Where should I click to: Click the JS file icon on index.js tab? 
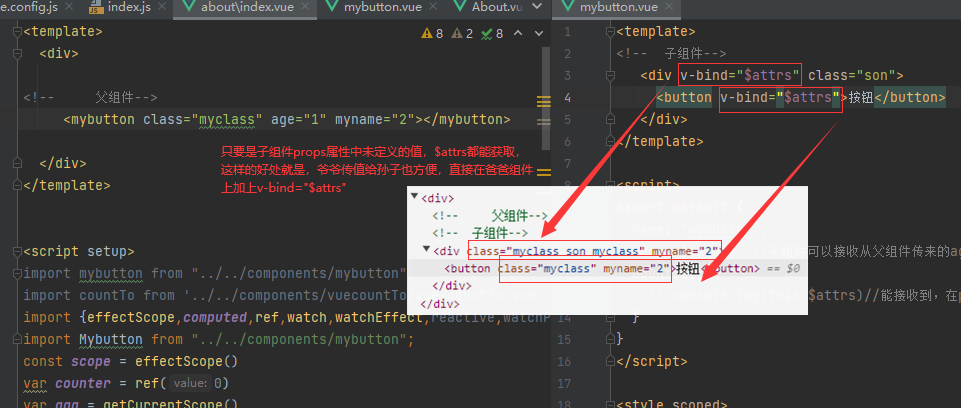coord(96,8)
